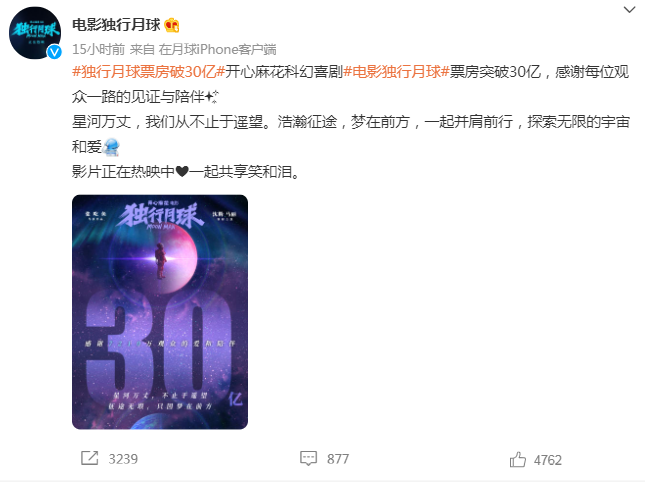
Task: Open the 电影独行月球 username link
Action: (116, 25)
